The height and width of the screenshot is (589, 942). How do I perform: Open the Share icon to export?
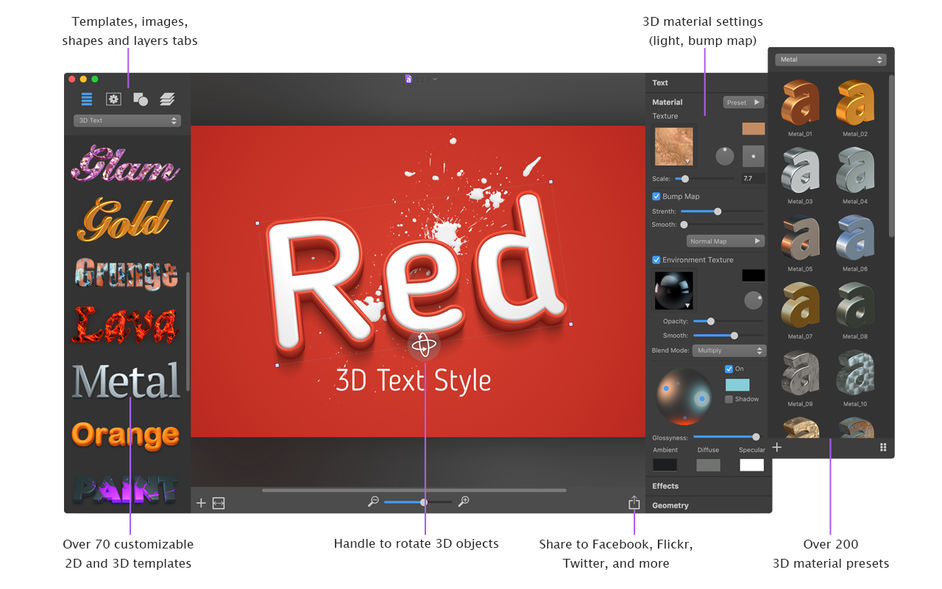point(635,504)
